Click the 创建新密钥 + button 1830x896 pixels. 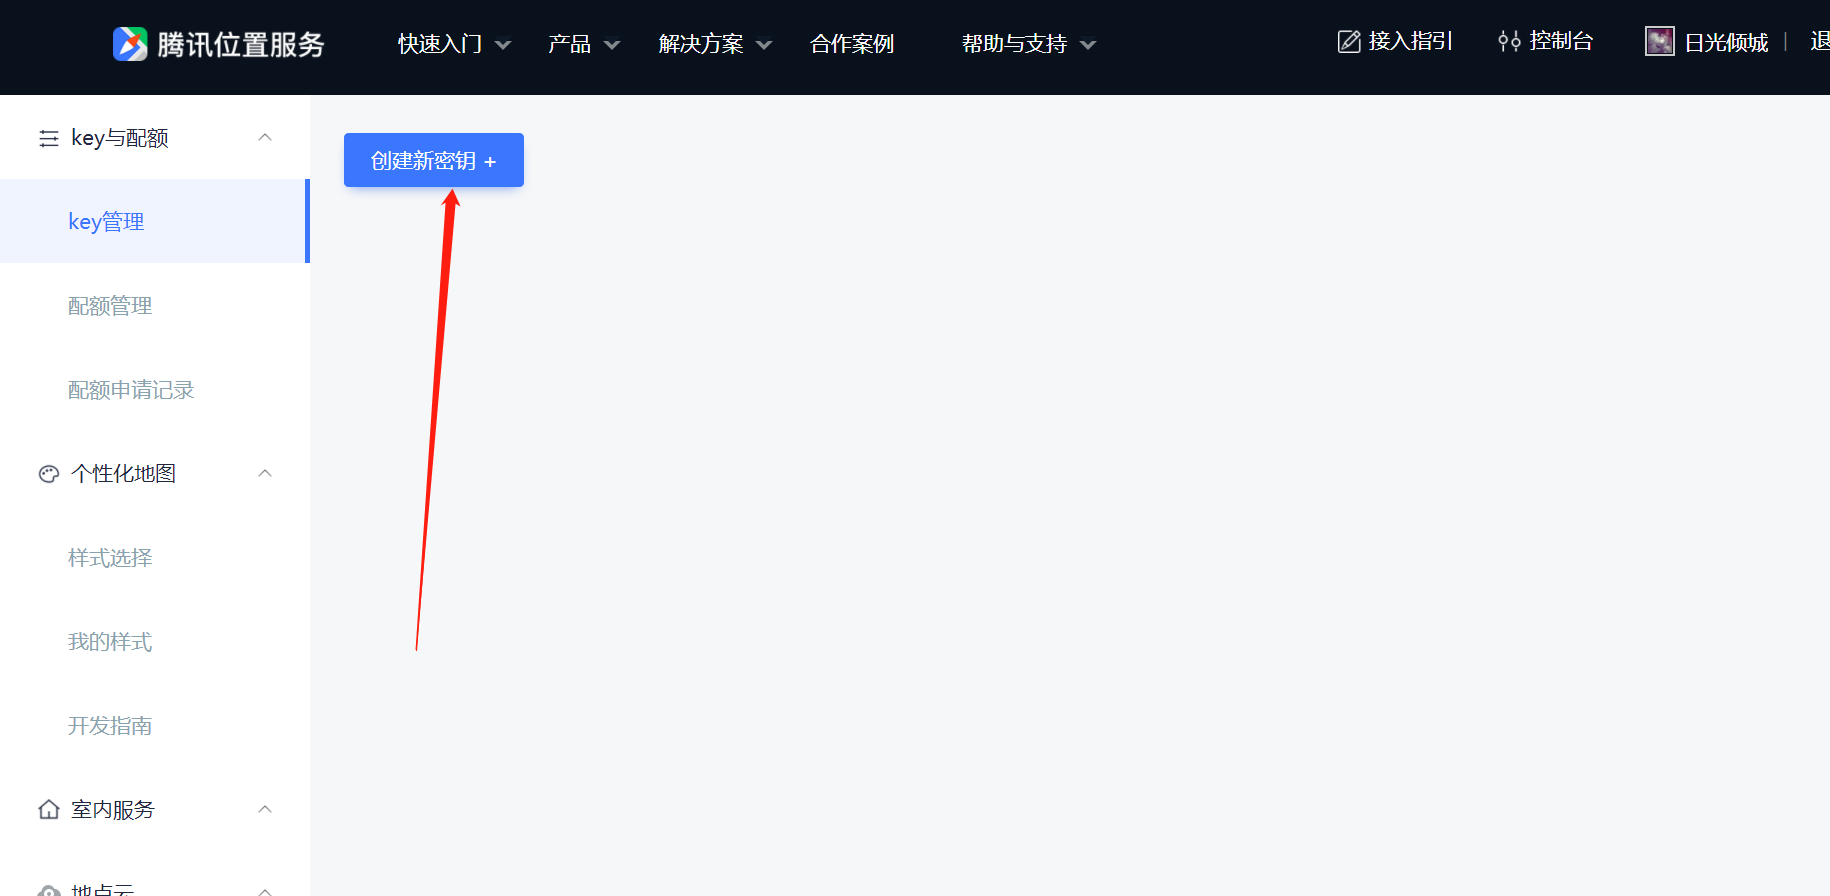434,160
